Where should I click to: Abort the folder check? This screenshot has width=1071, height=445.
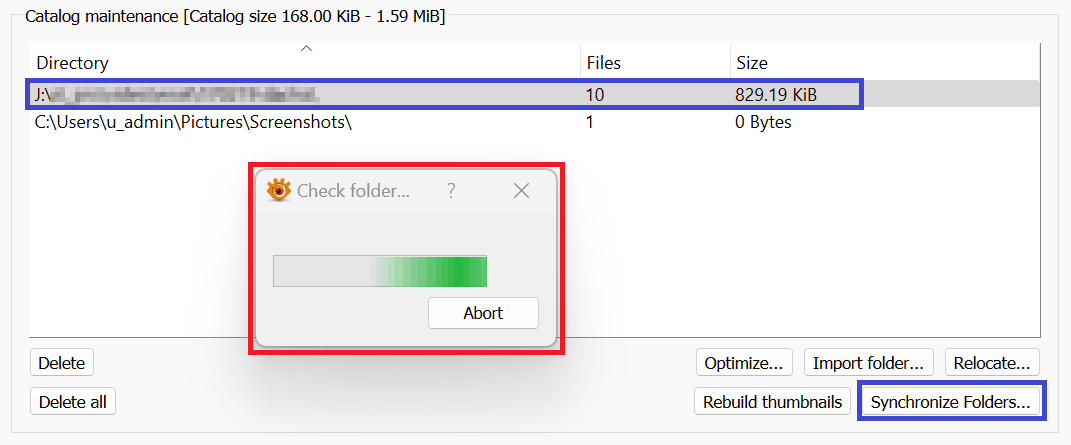(x=483, y=313)
